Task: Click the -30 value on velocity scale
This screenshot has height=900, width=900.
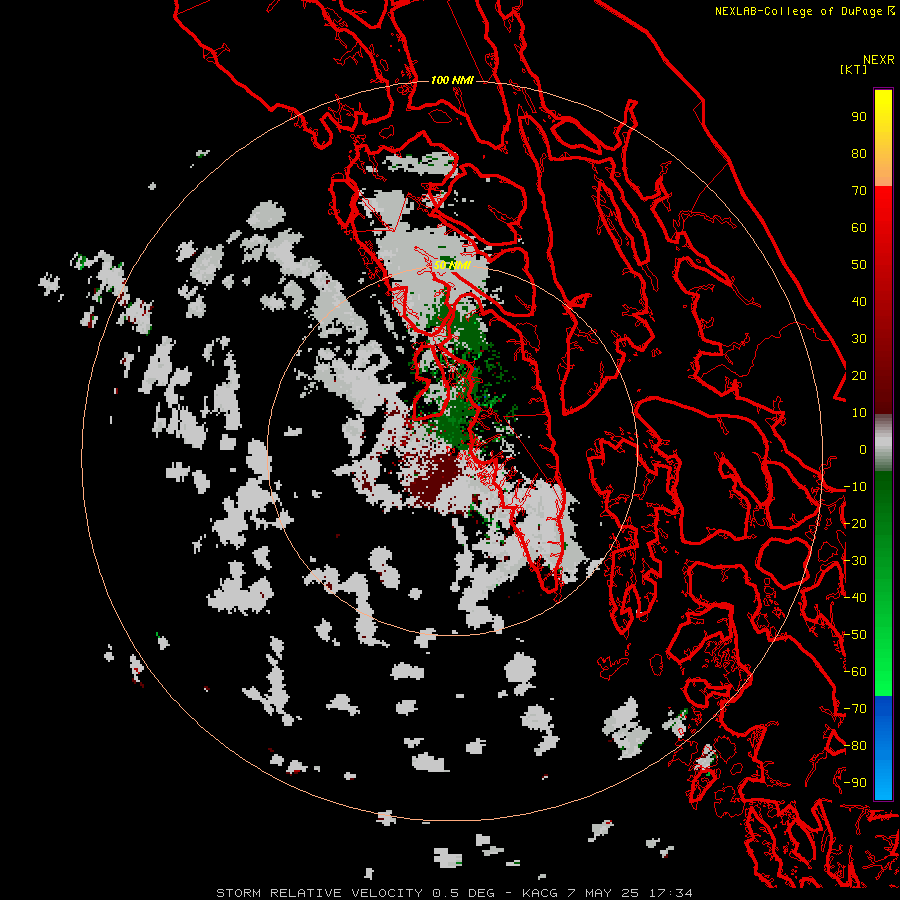Action: (855, 561)
